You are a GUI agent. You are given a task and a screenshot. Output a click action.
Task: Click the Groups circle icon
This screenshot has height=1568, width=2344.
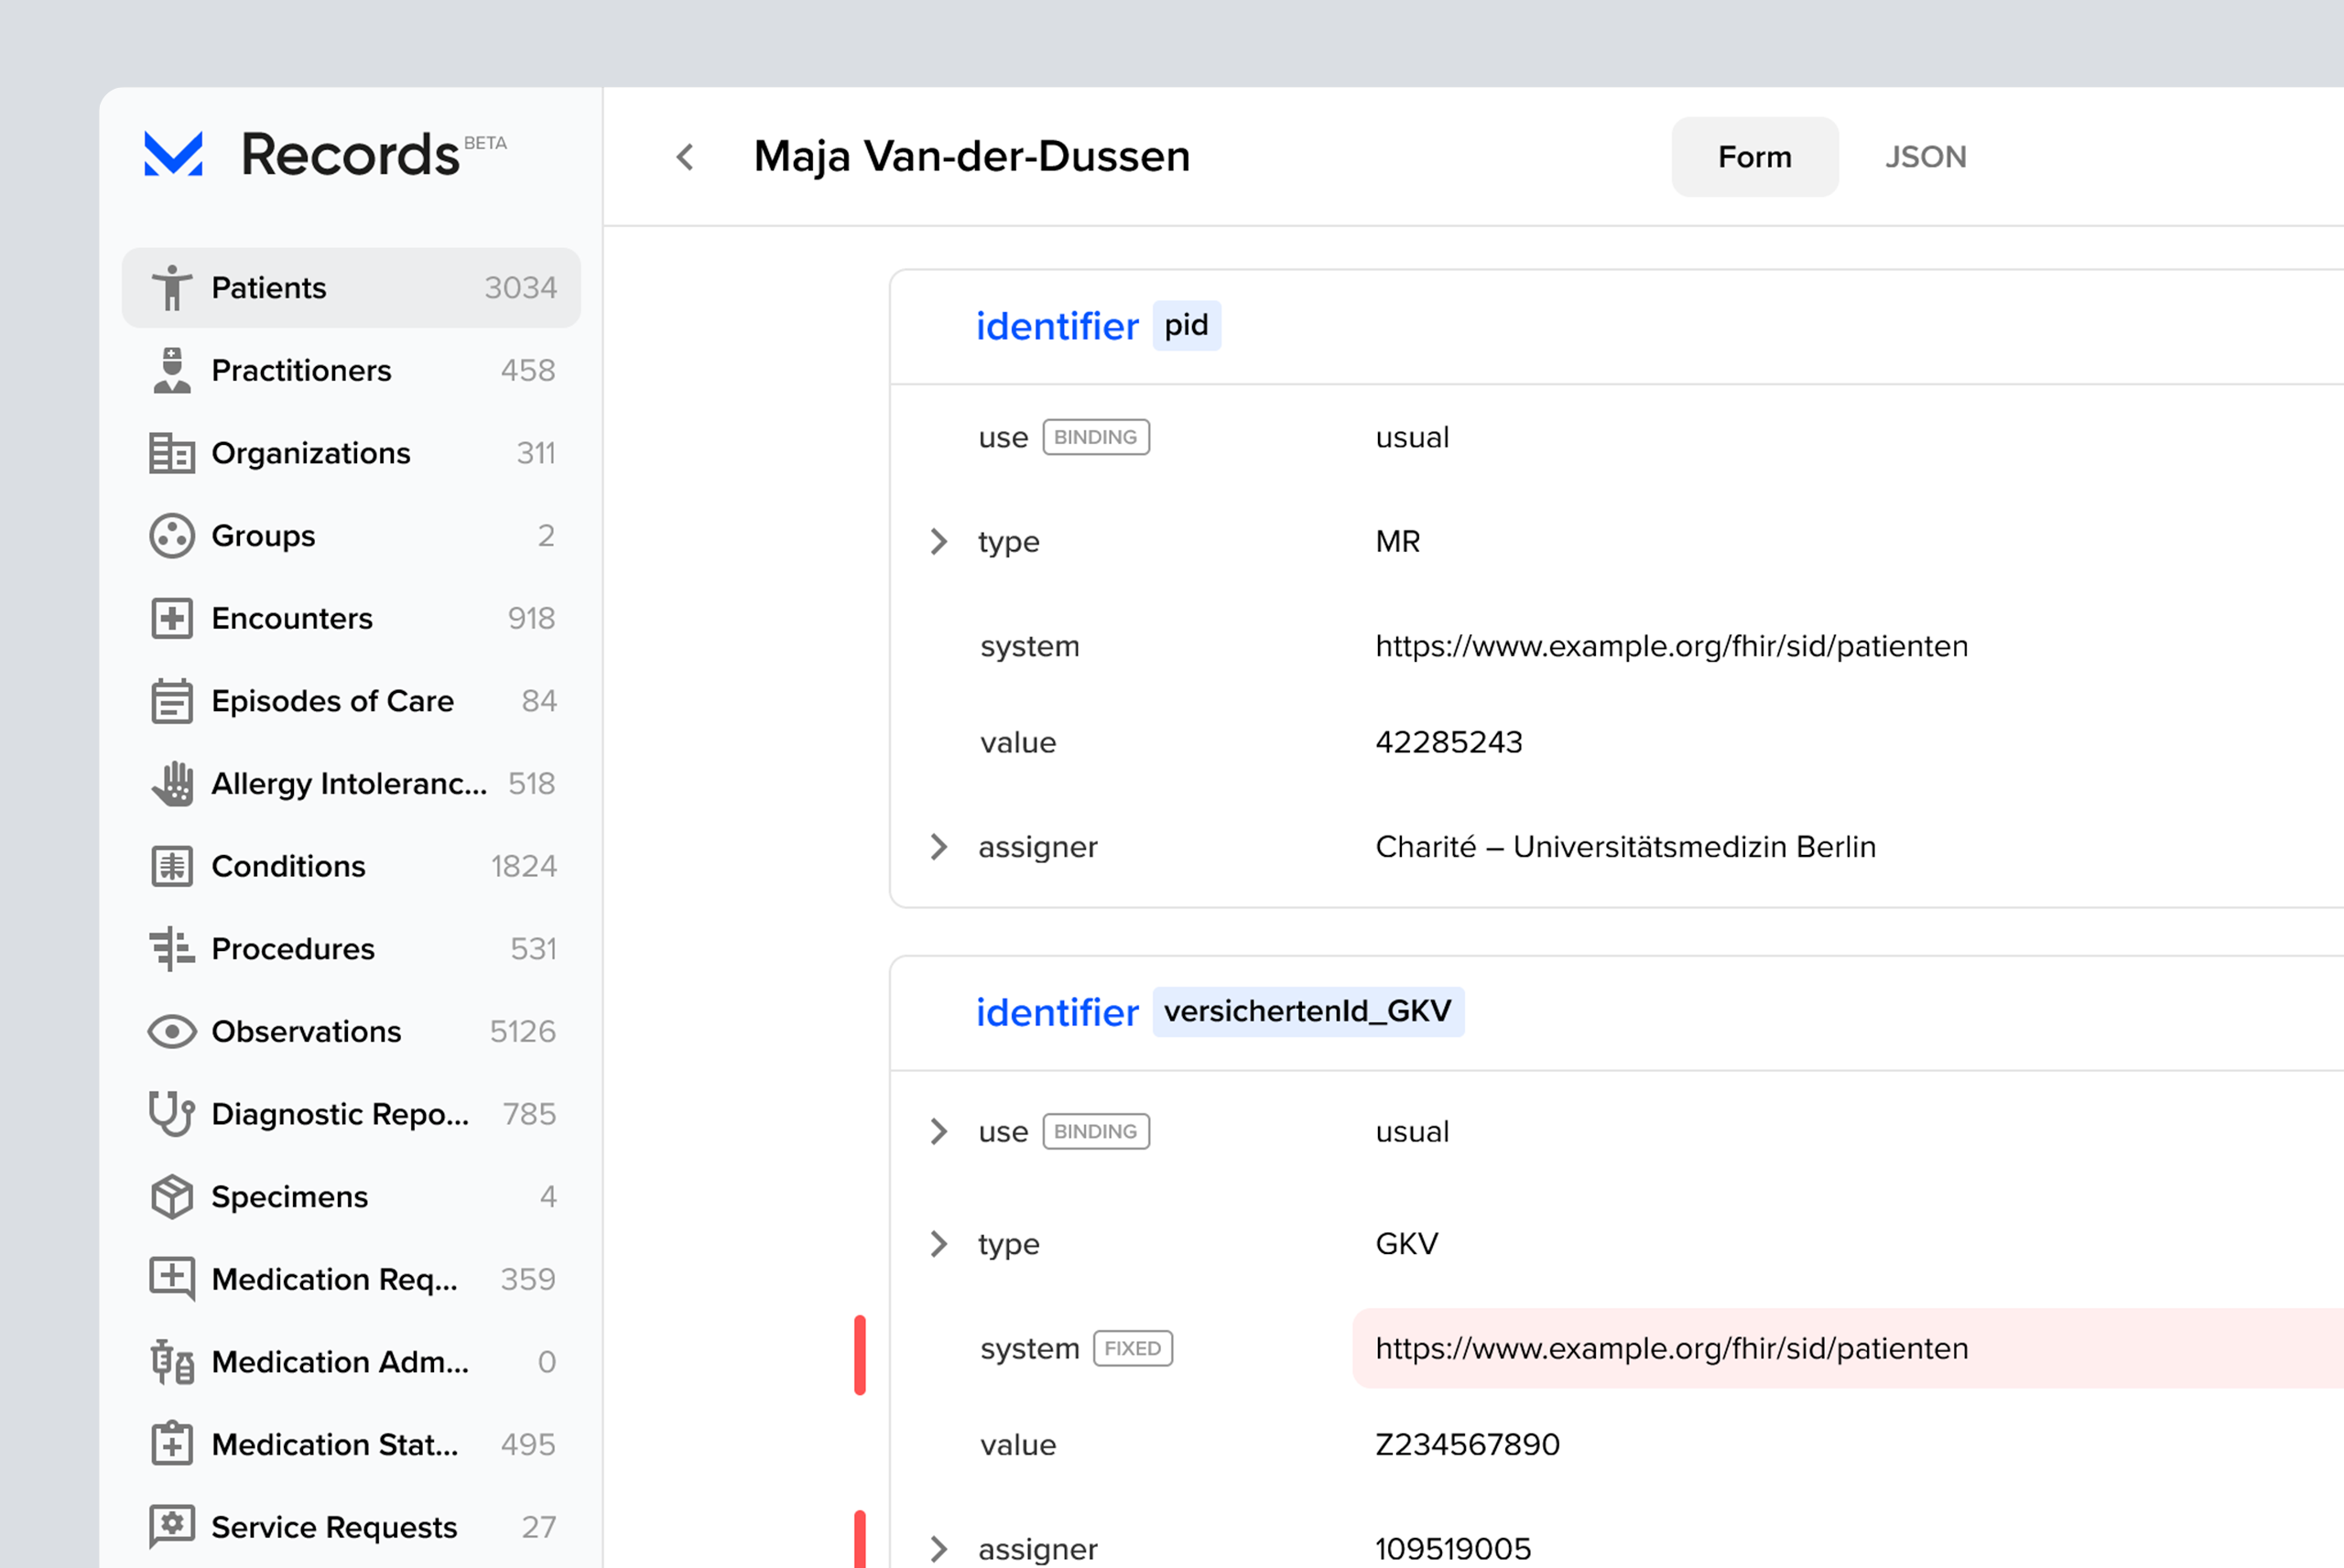[172, 536]
